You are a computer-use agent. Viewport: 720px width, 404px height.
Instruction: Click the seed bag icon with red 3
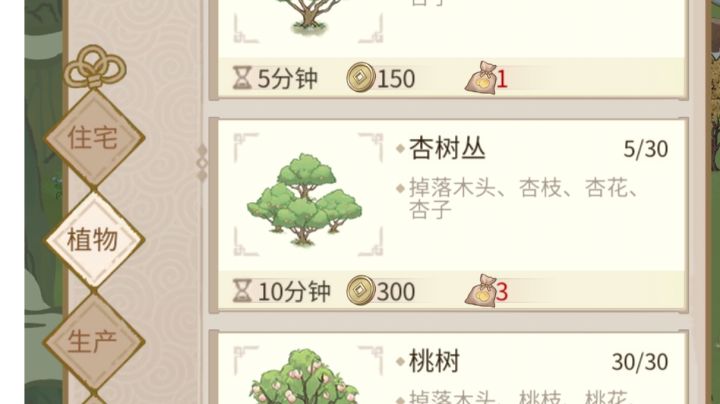tap(480, 291)
